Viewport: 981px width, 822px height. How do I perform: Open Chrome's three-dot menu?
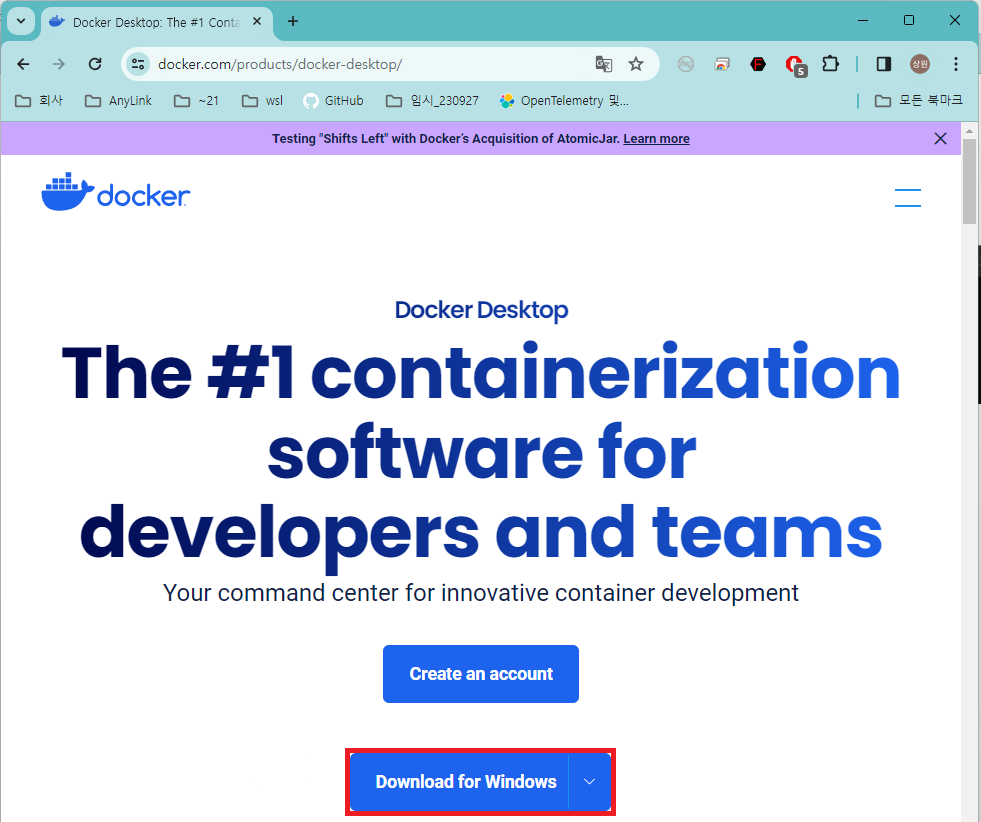(955, 64)
